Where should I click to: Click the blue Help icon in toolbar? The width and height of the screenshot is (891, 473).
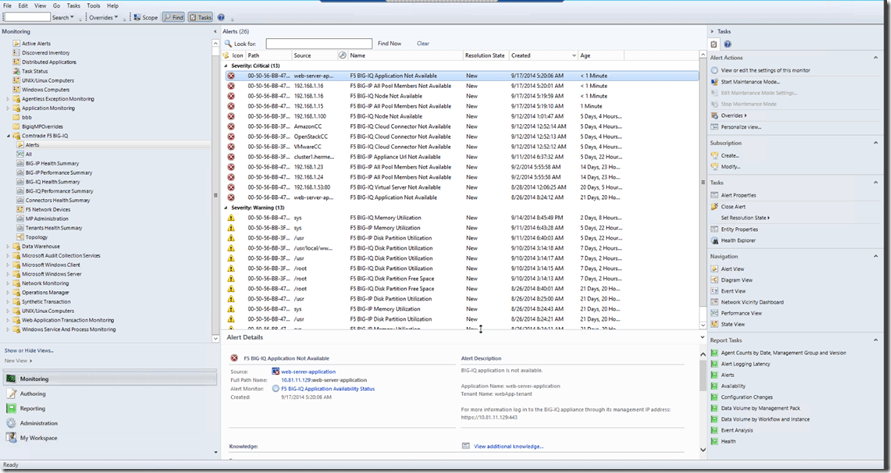pos(221,17)
